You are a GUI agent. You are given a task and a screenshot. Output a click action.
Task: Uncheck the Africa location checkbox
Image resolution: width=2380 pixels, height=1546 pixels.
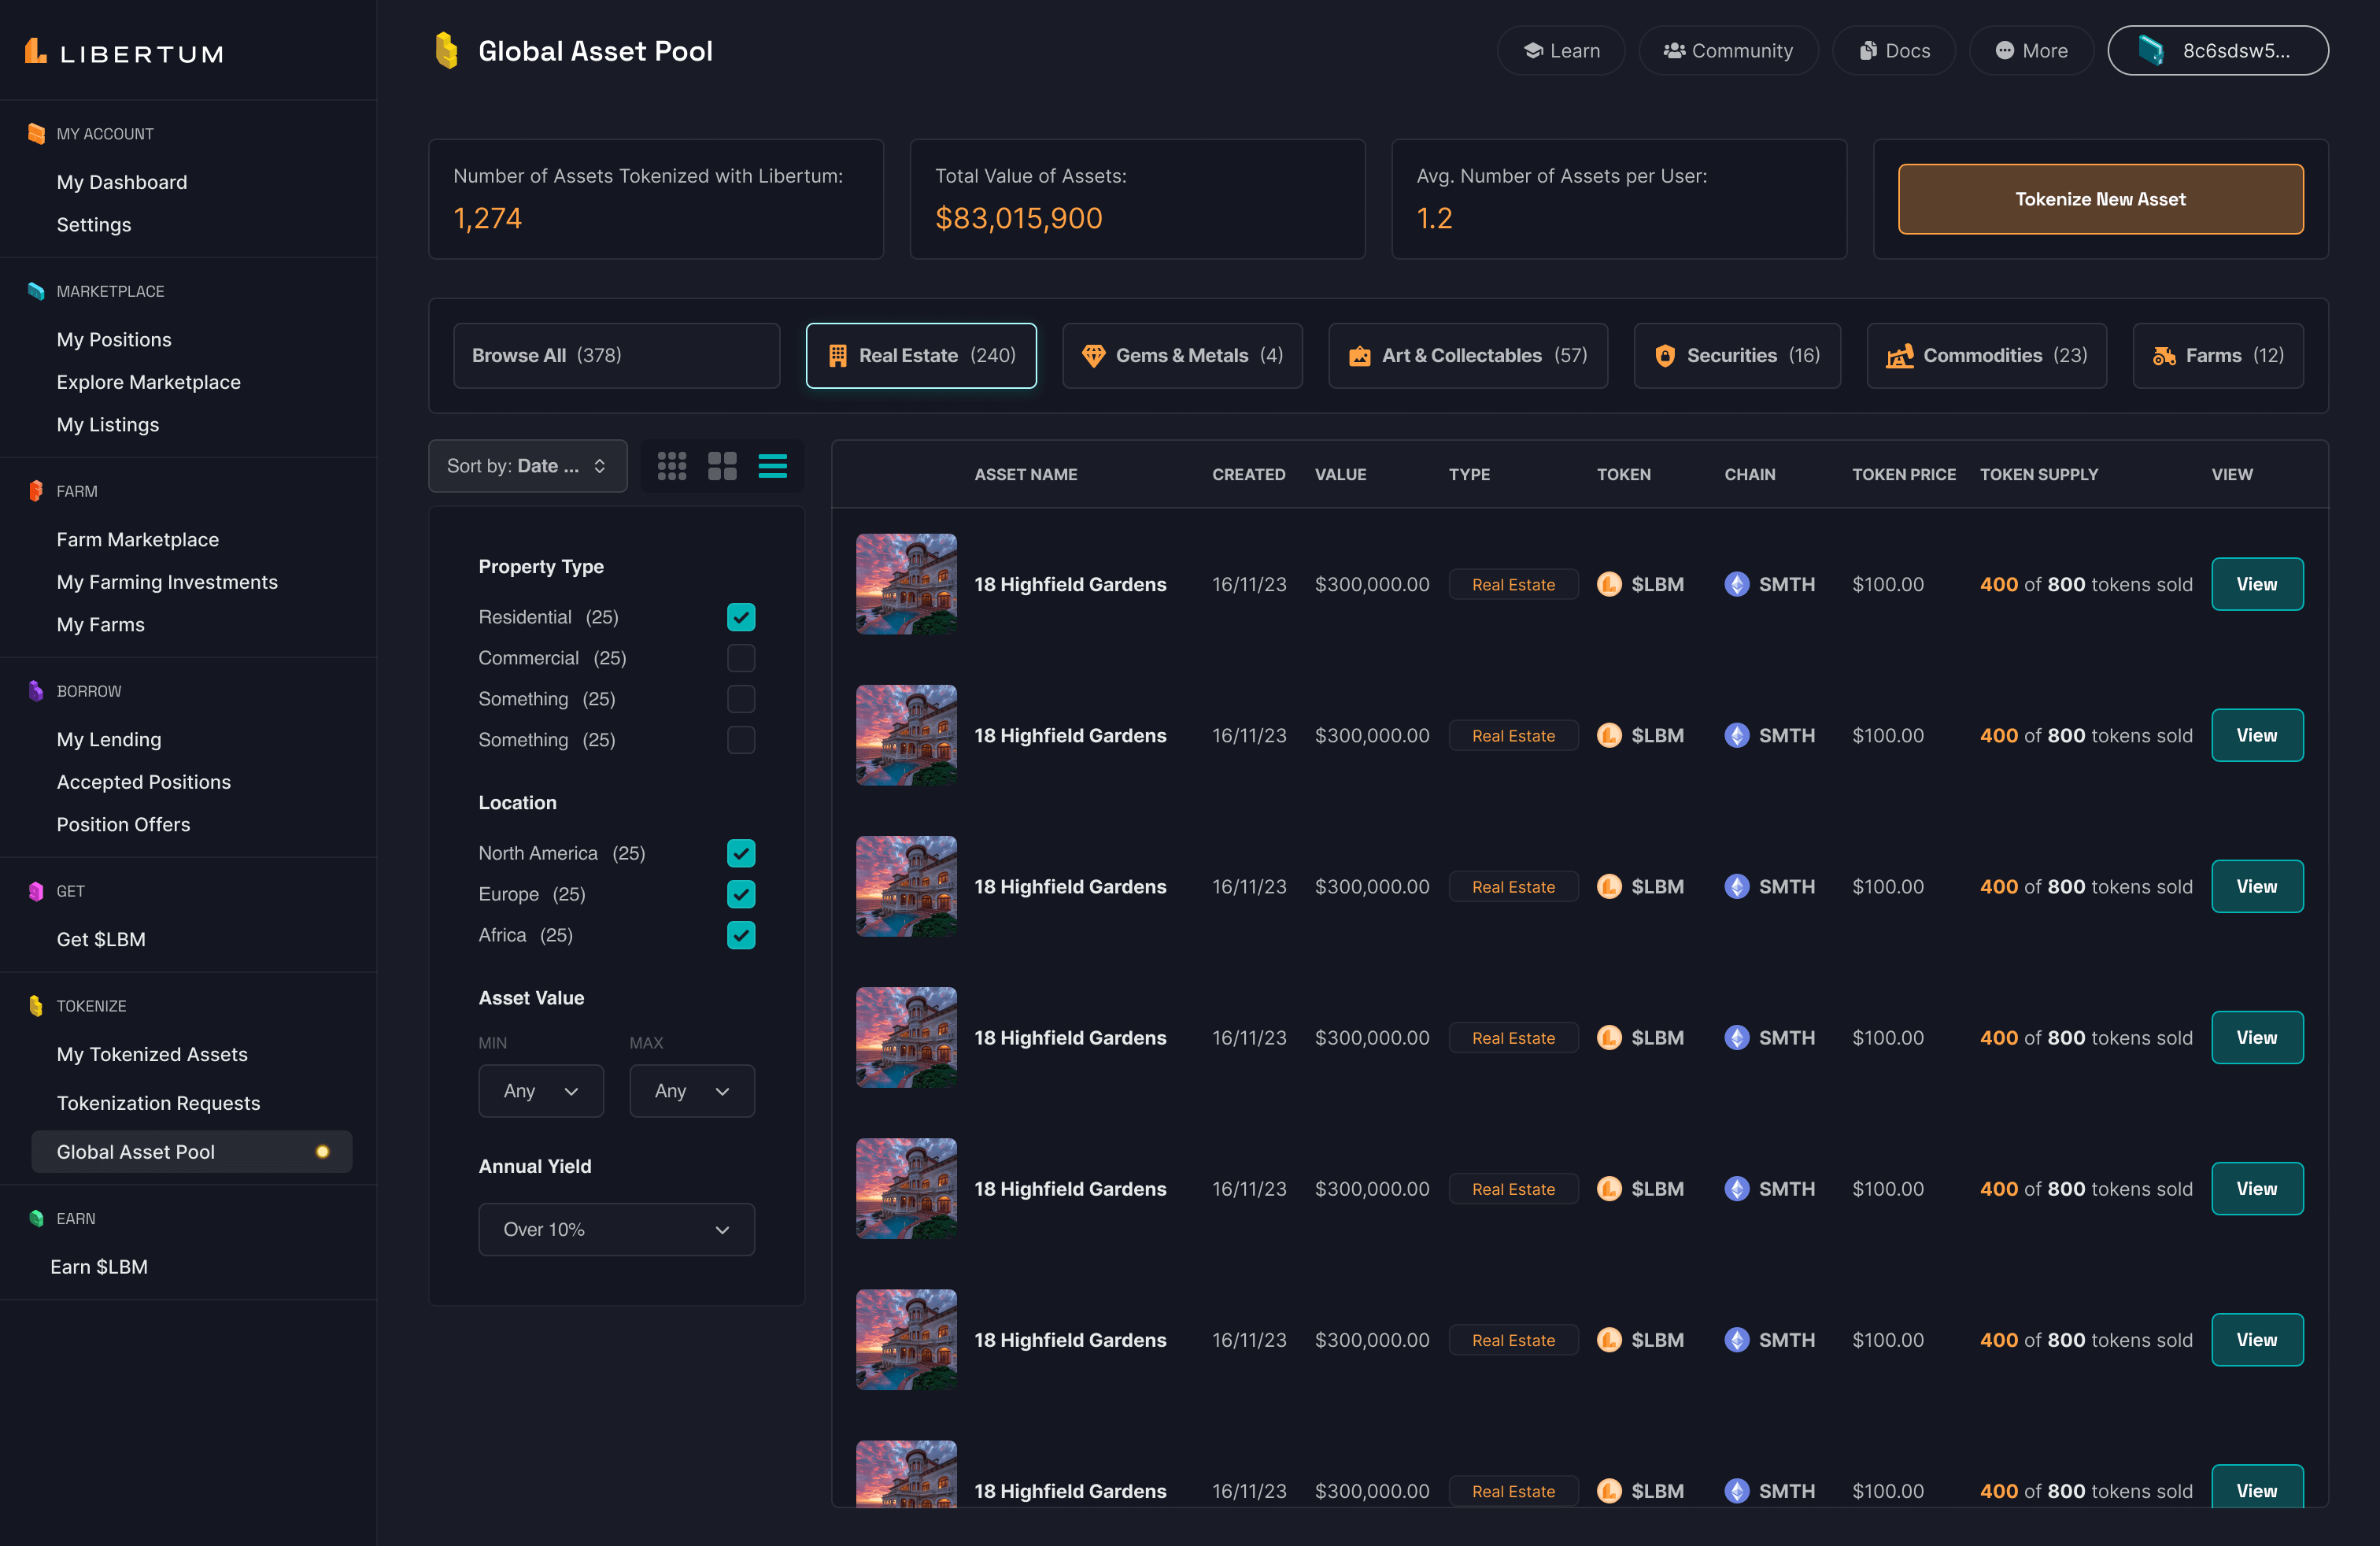(x=741, y=935)
